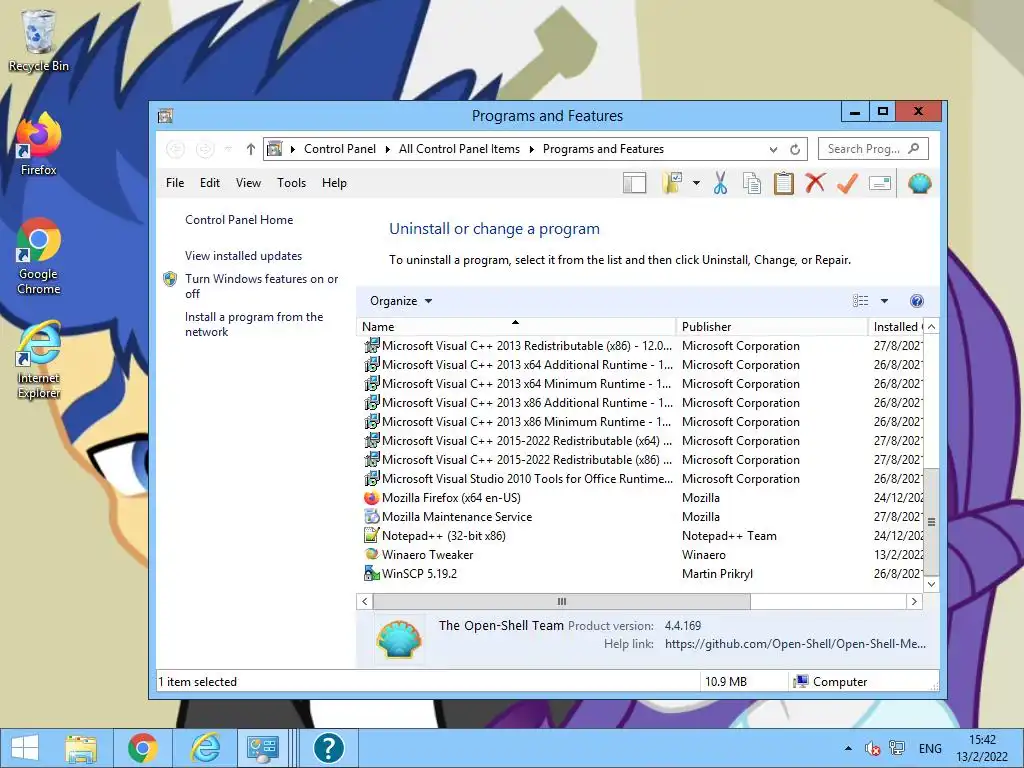Viewport: 1024px width, 768px height.
Task: Show hidden tray icons arrow
Action: pos(848,748)
